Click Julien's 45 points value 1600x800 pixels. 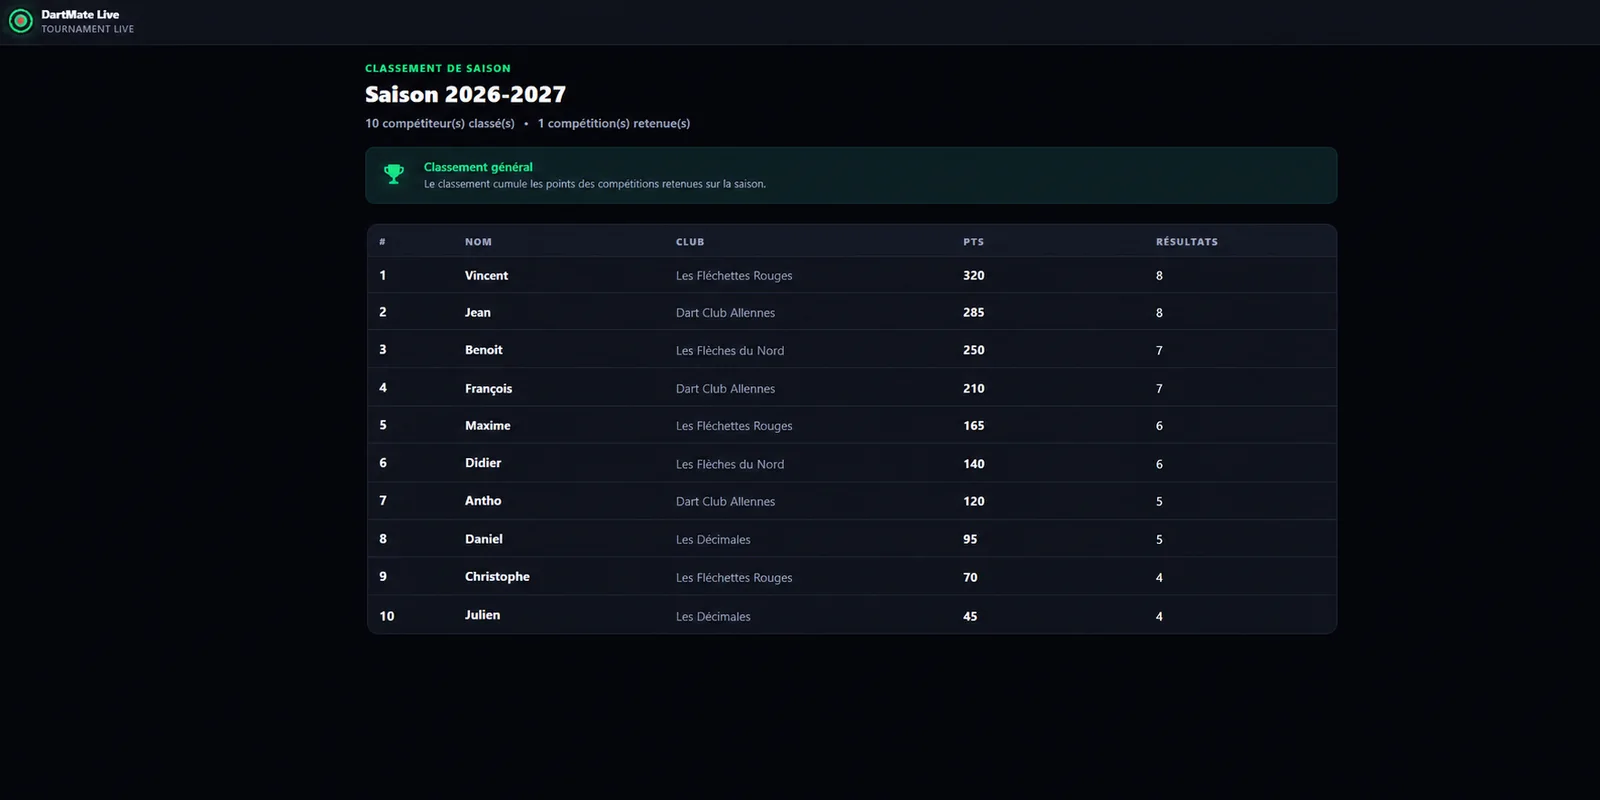pos(970,617)
